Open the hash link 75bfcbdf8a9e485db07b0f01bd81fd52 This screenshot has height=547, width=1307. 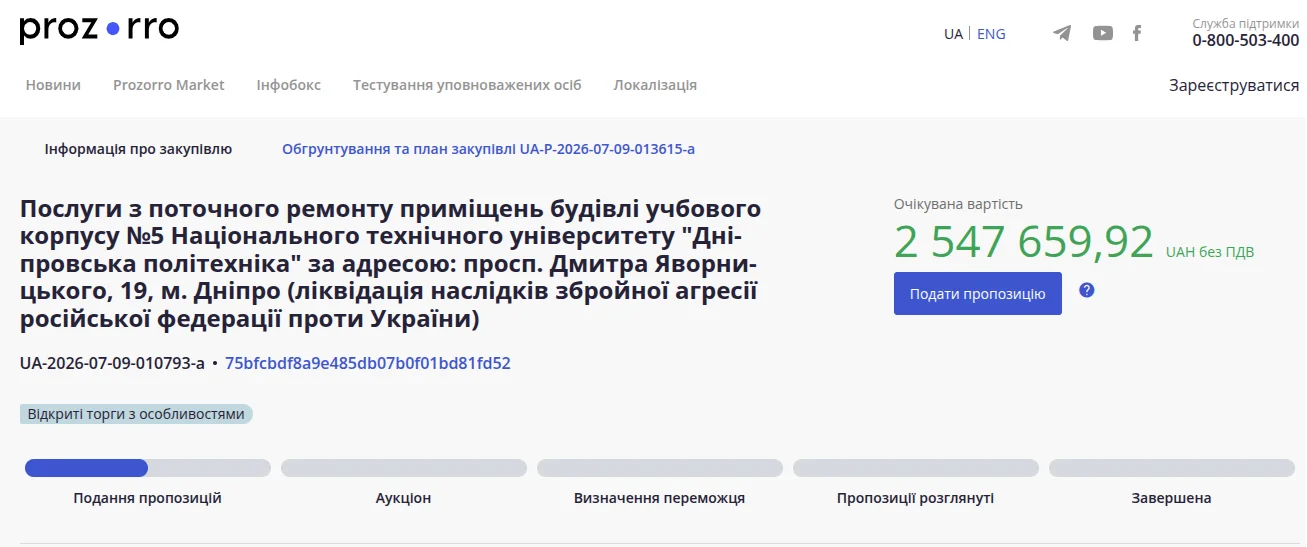coord(368,363)
